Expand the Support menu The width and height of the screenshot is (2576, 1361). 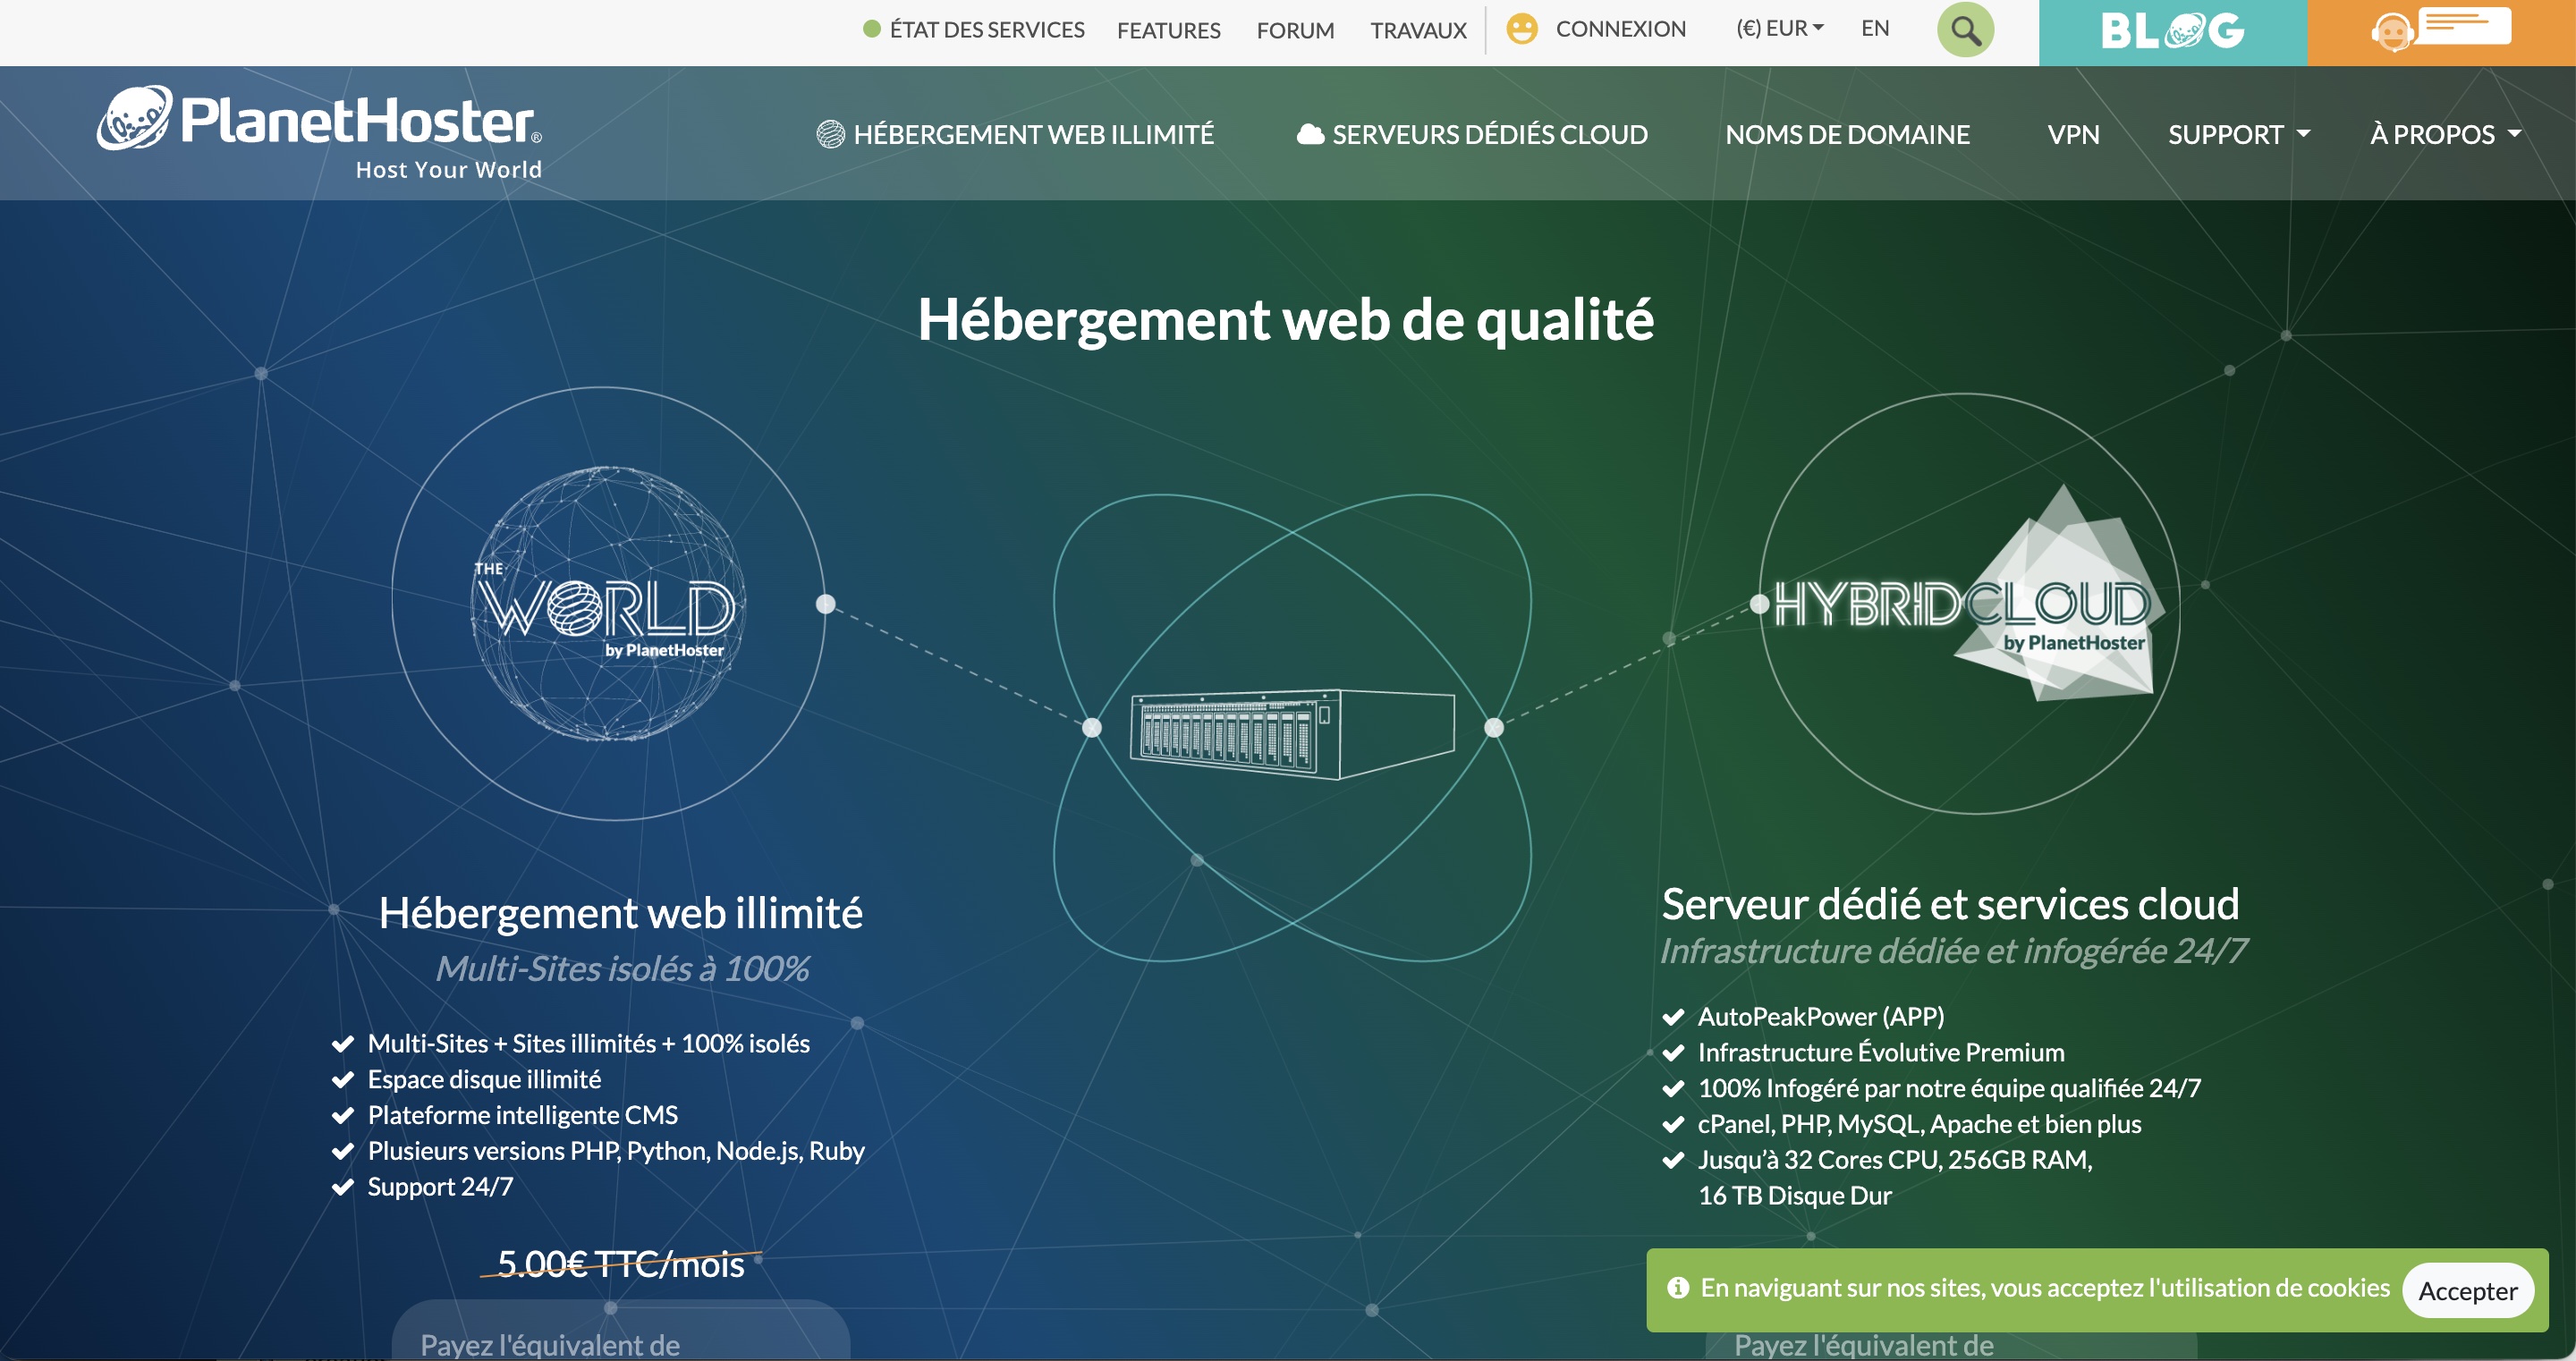(2238, 134)
